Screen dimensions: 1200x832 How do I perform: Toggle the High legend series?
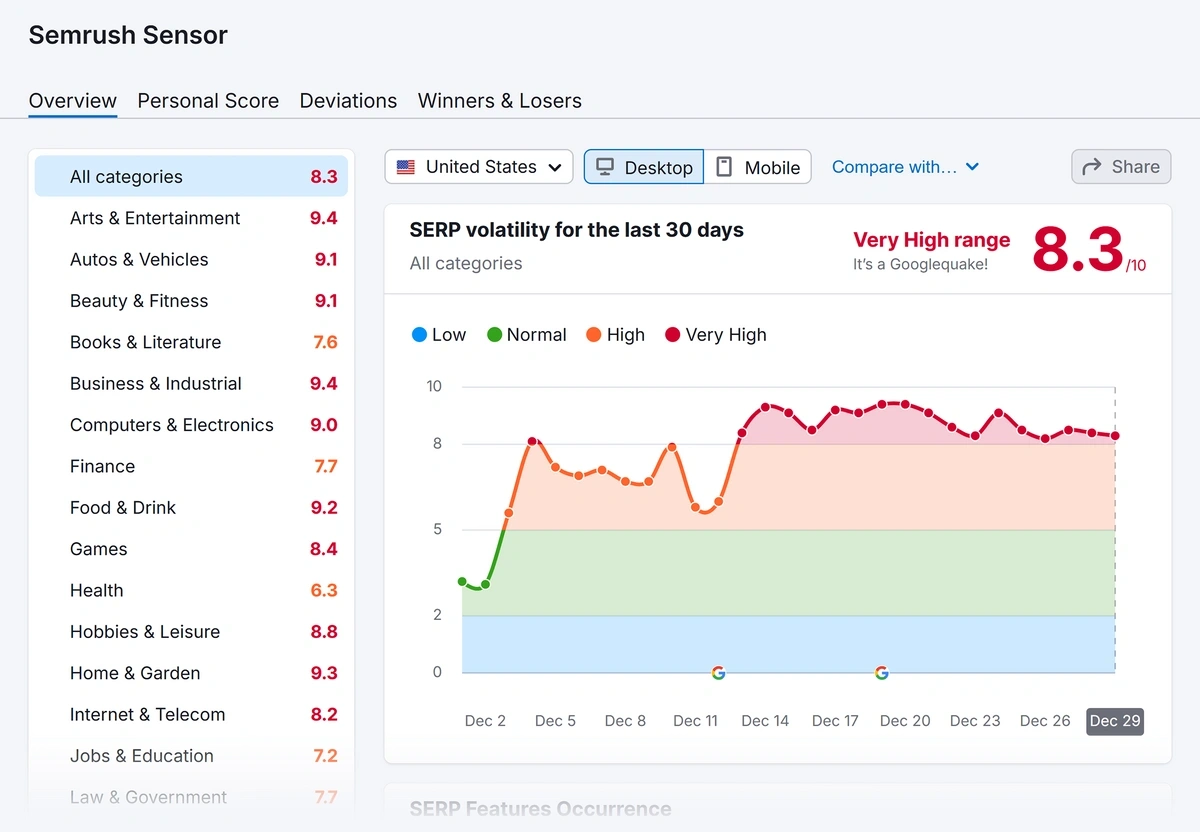[x=616, y=335]
